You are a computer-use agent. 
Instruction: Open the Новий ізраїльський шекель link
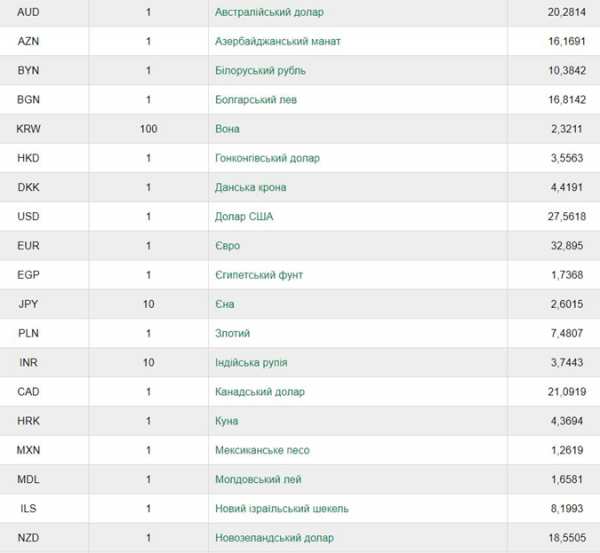pos(282,509)
